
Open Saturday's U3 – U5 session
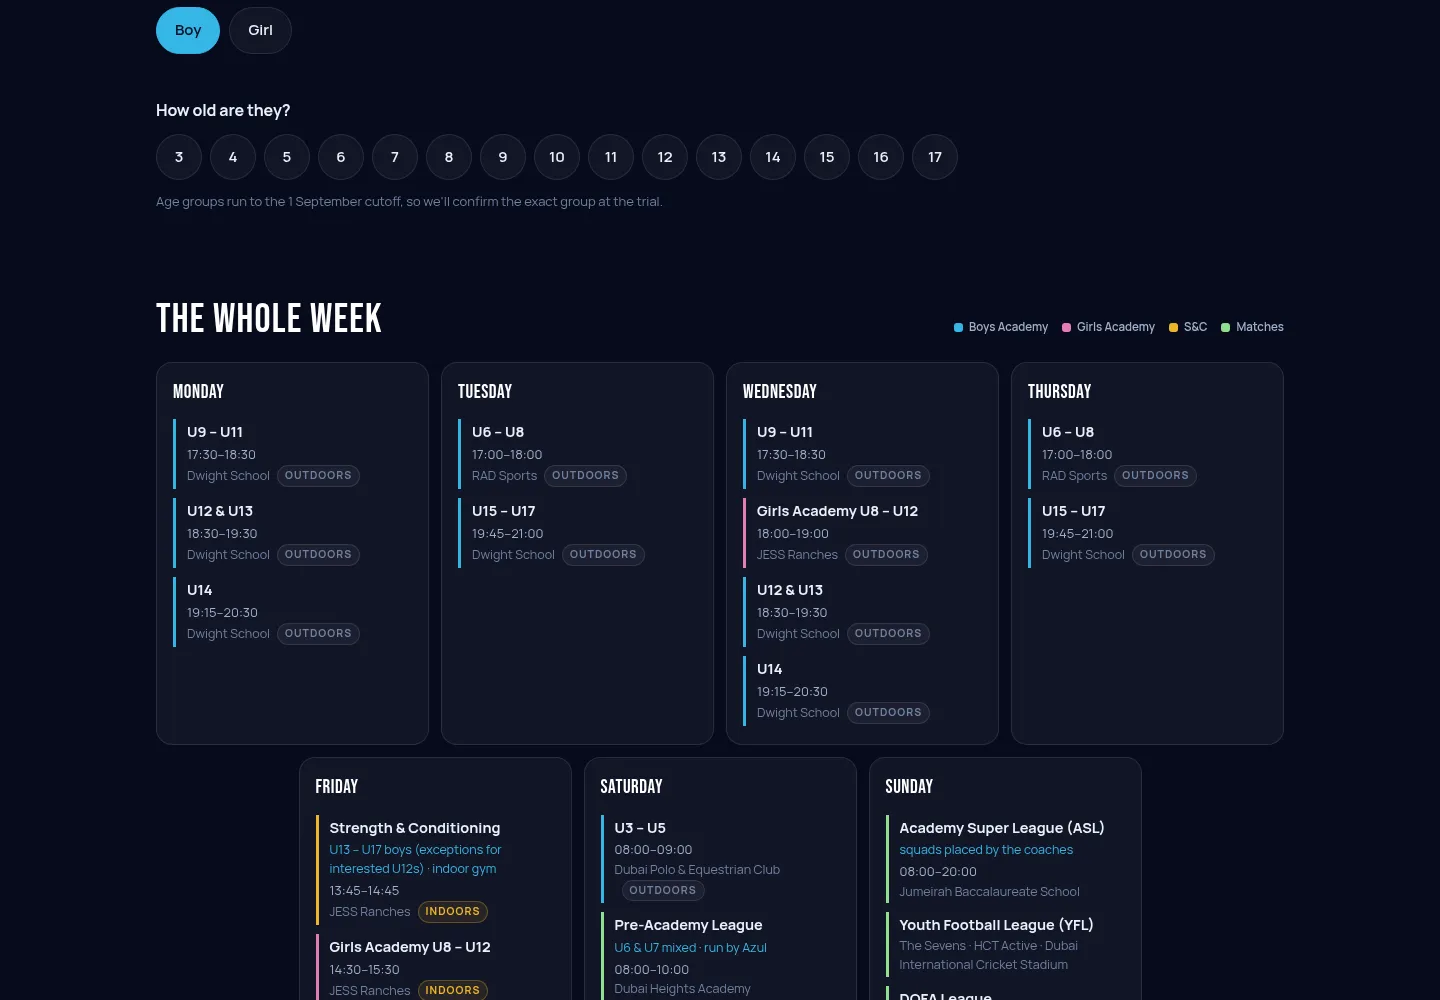click(721, 859)
